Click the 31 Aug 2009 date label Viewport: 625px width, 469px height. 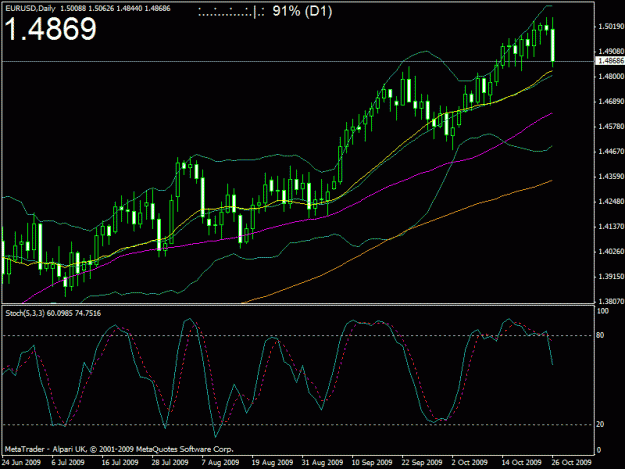coord(322,462)
